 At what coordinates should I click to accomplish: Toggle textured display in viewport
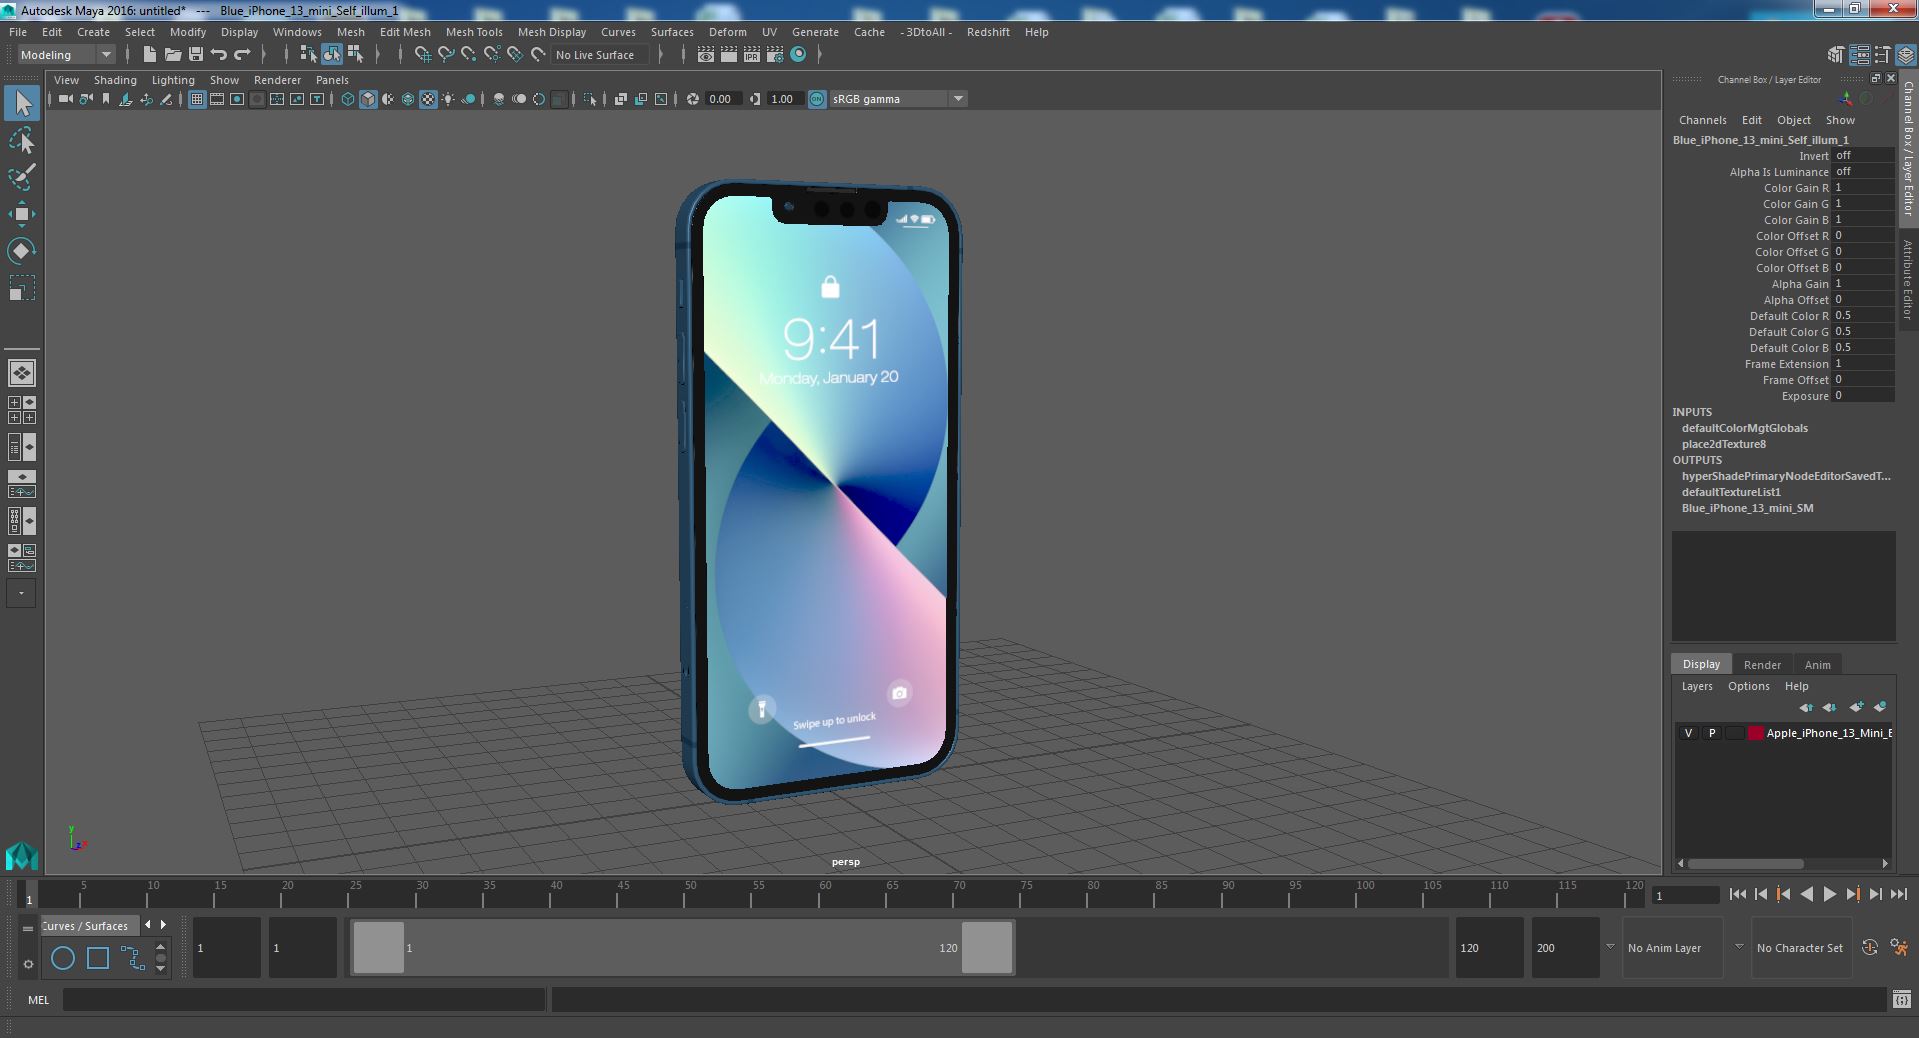(x=428, y=99)
